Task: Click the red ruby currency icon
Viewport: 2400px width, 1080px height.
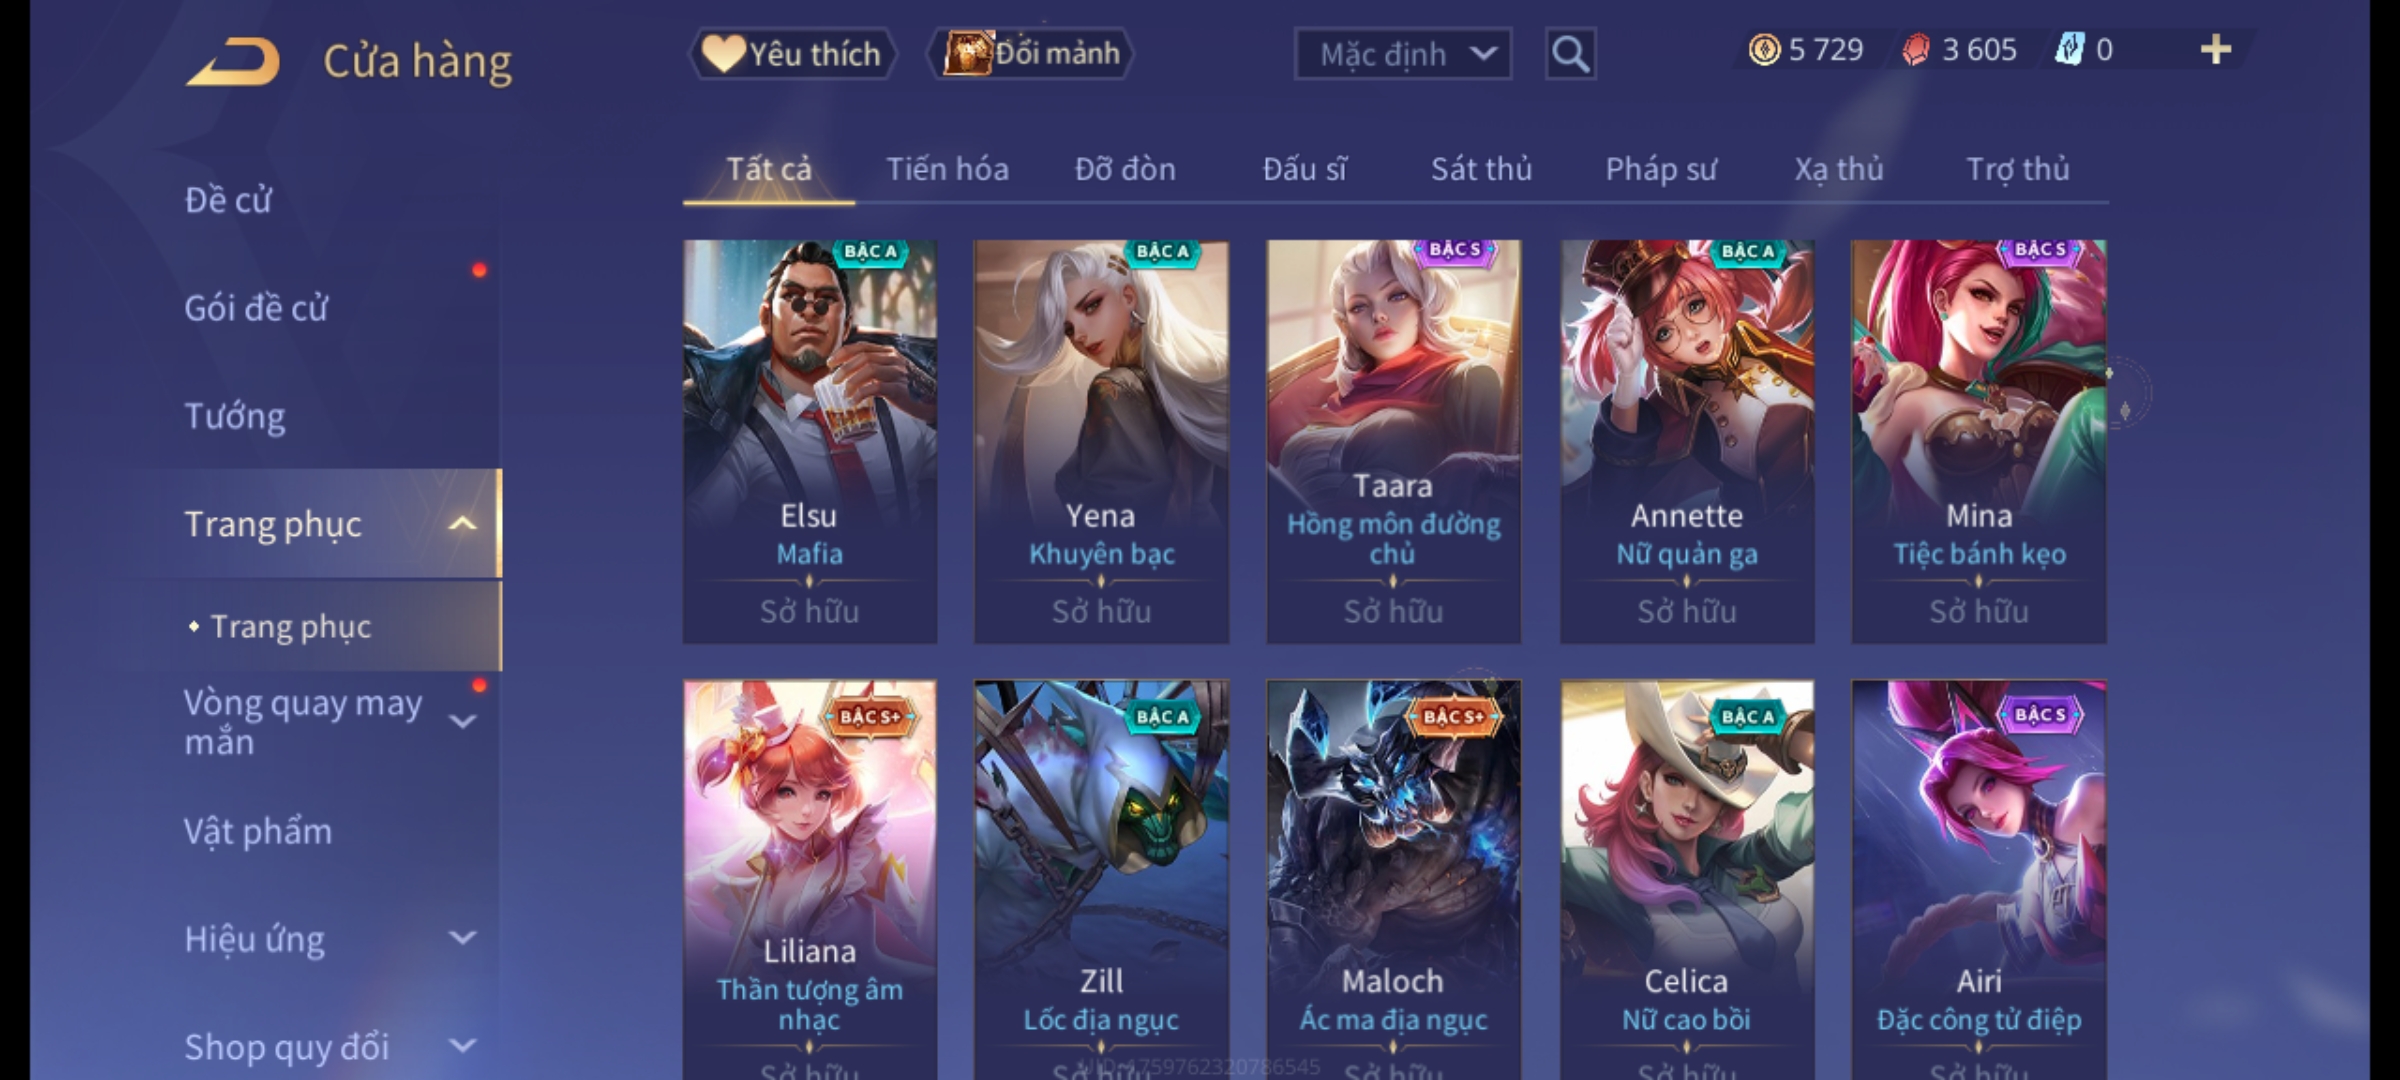Action: point(1916,50)
